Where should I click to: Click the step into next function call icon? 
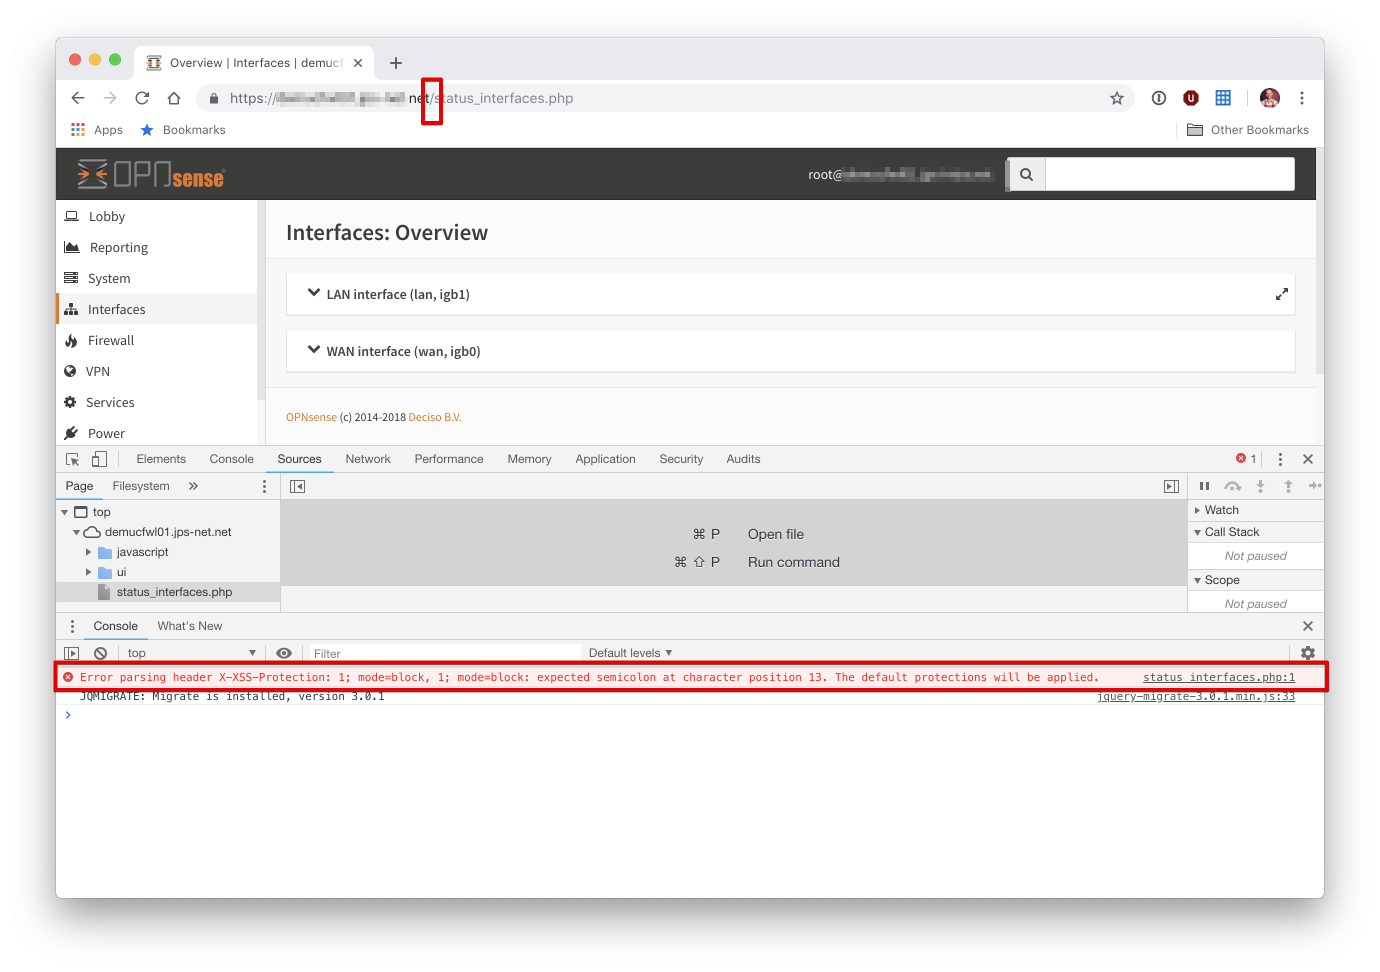point(1260,486)
